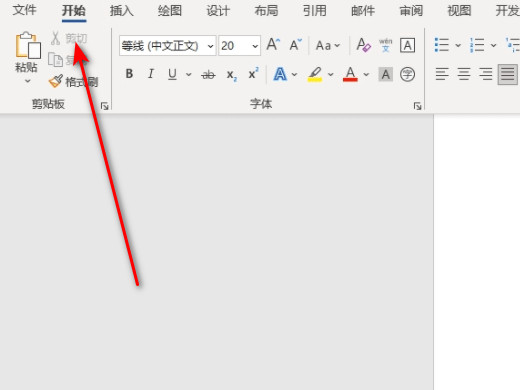520x390 pixels.
Task: Apply red font color
Action: 350,74
